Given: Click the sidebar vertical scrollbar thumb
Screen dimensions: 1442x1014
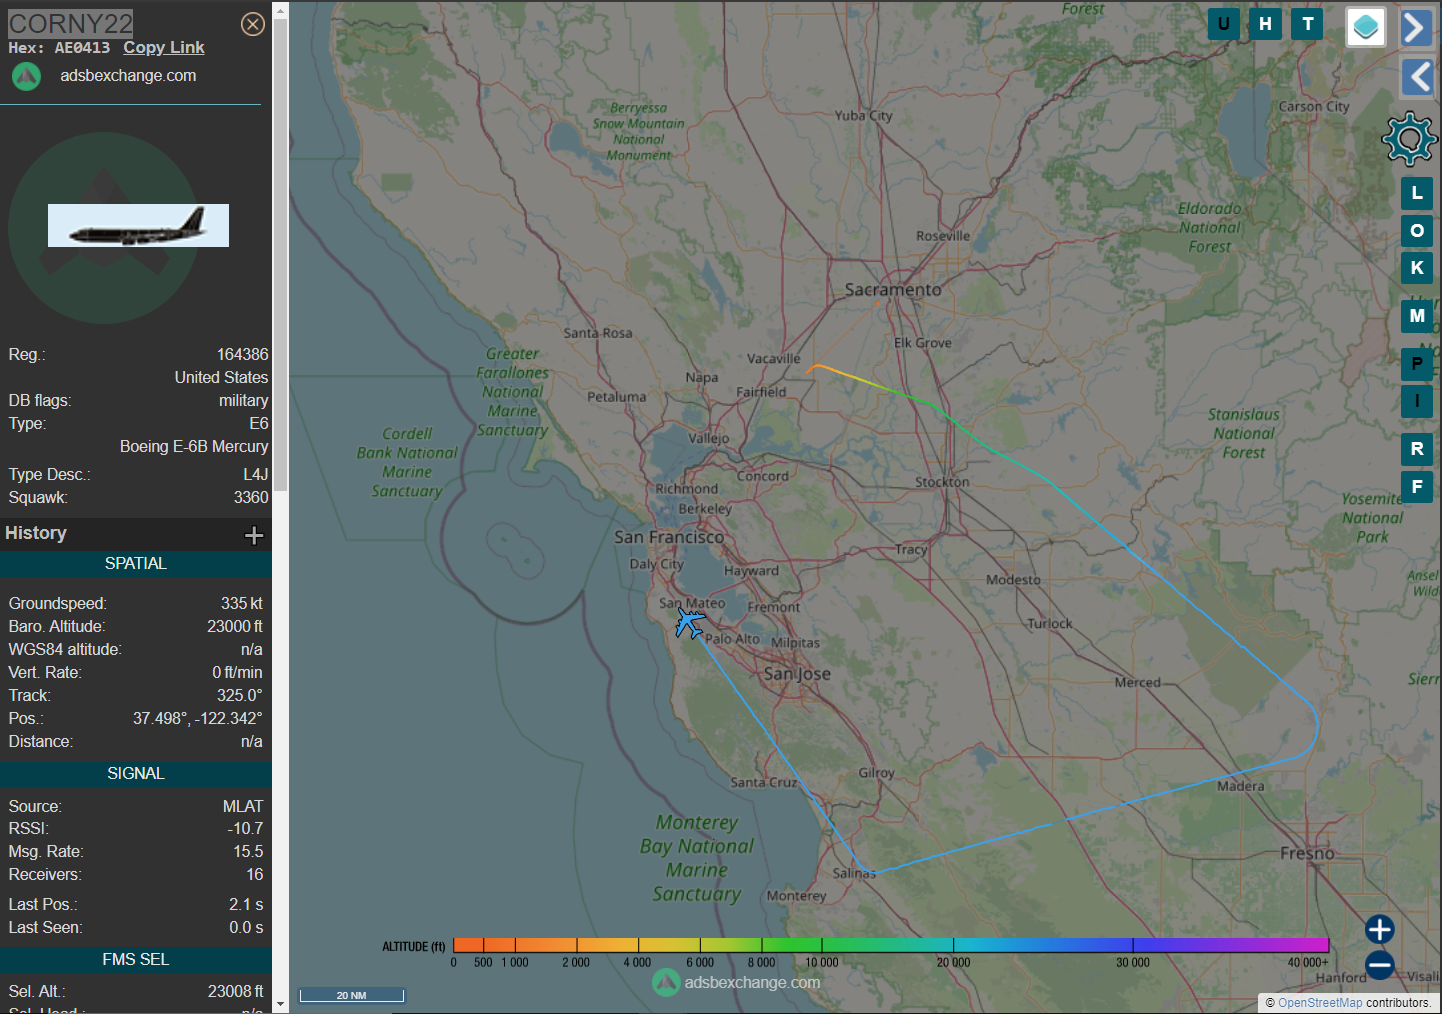Looking at the screenshot, I should point(280,255).
